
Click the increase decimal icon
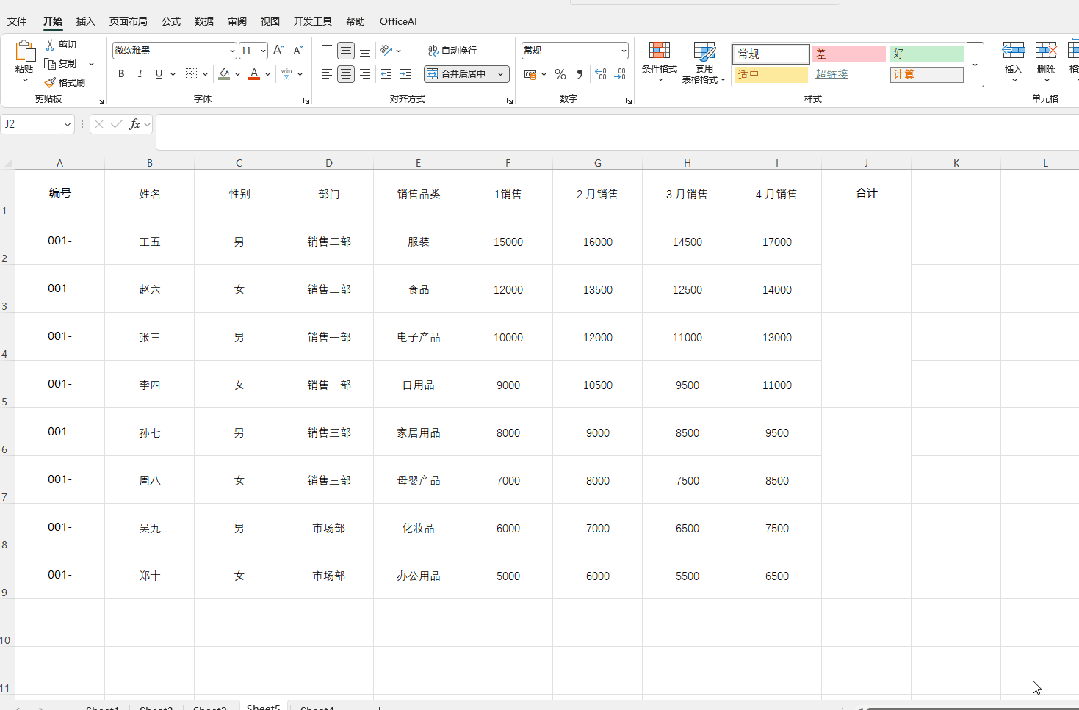tap(601, 74)
